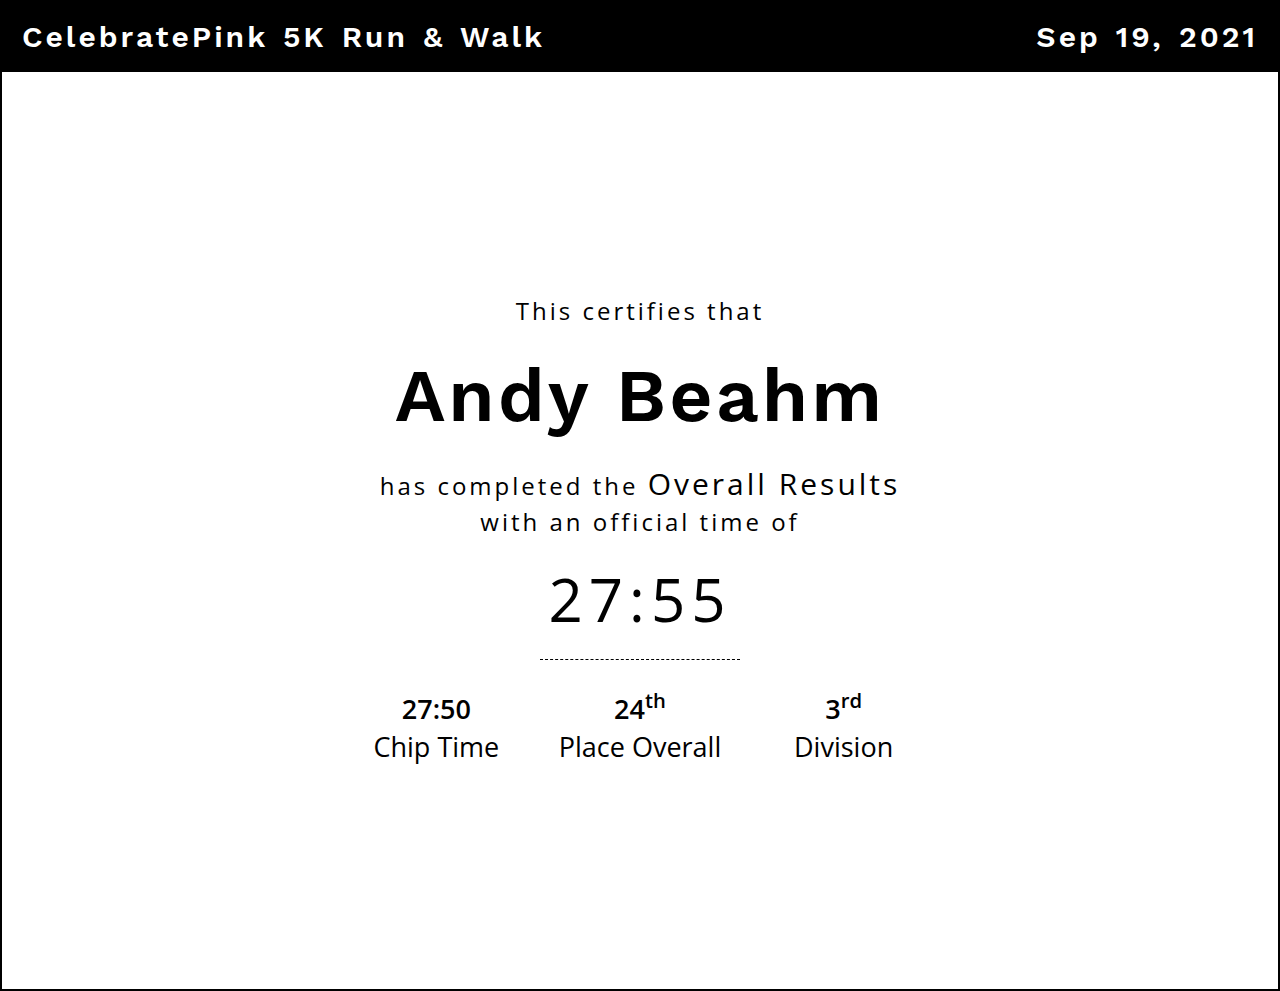This screenshot has height=991, width=1280.
Task: Select the 3rd division ranking value
Action: tap(833, 710)
